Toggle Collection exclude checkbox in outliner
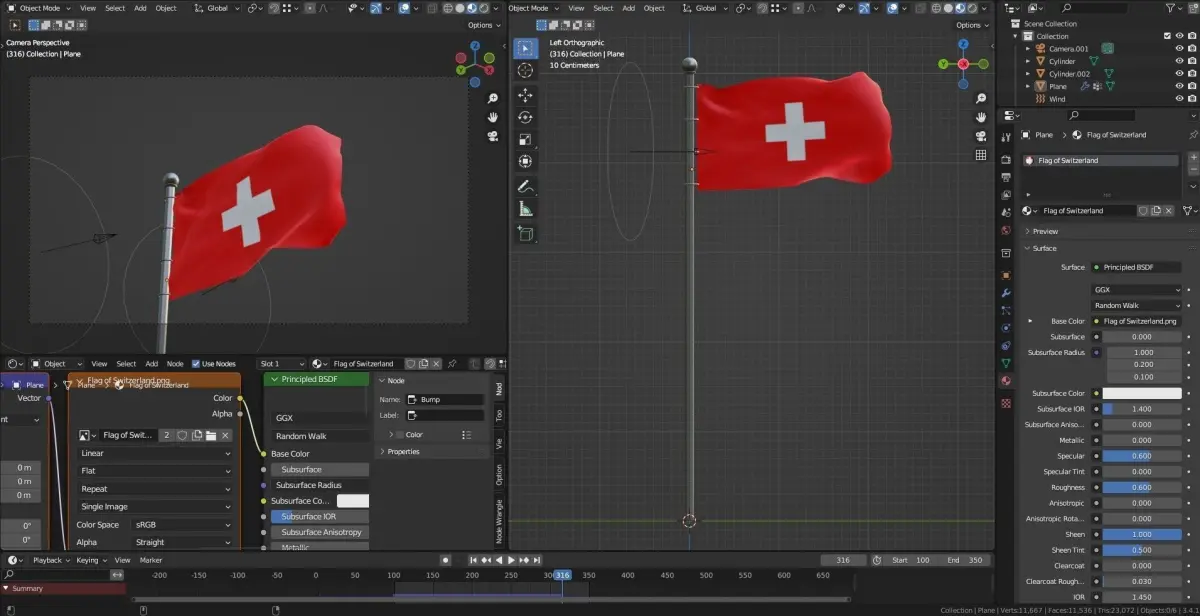Screen dimensions: 1200x616 click(x=1168, y=36)
